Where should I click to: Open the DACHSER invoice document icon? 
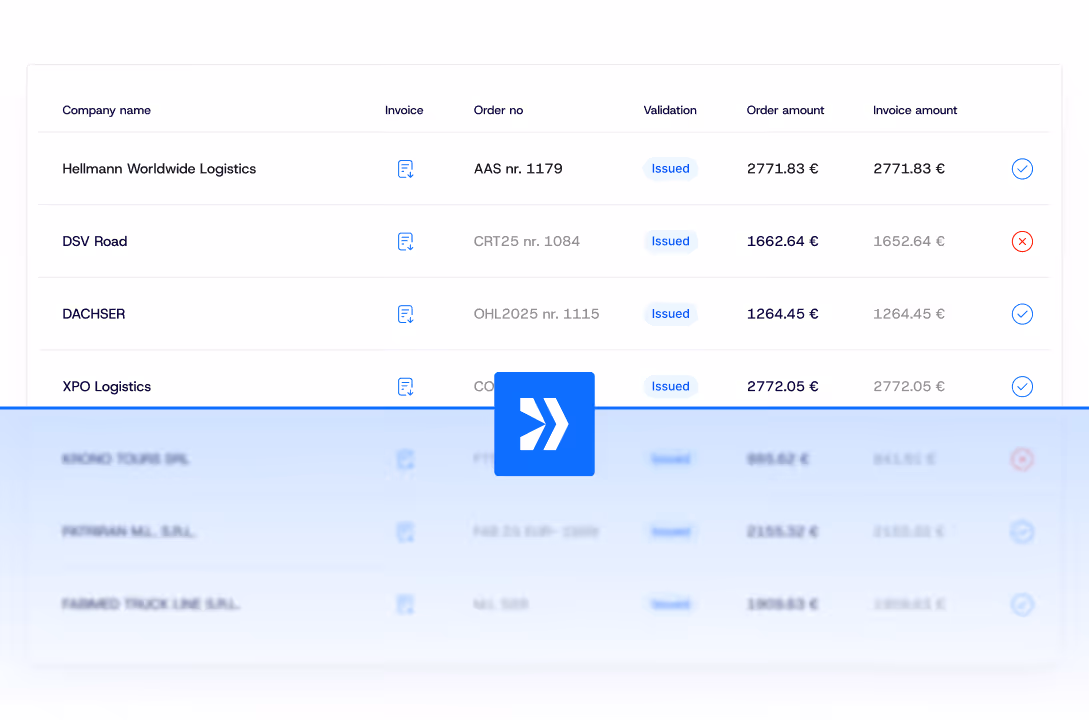406,314
